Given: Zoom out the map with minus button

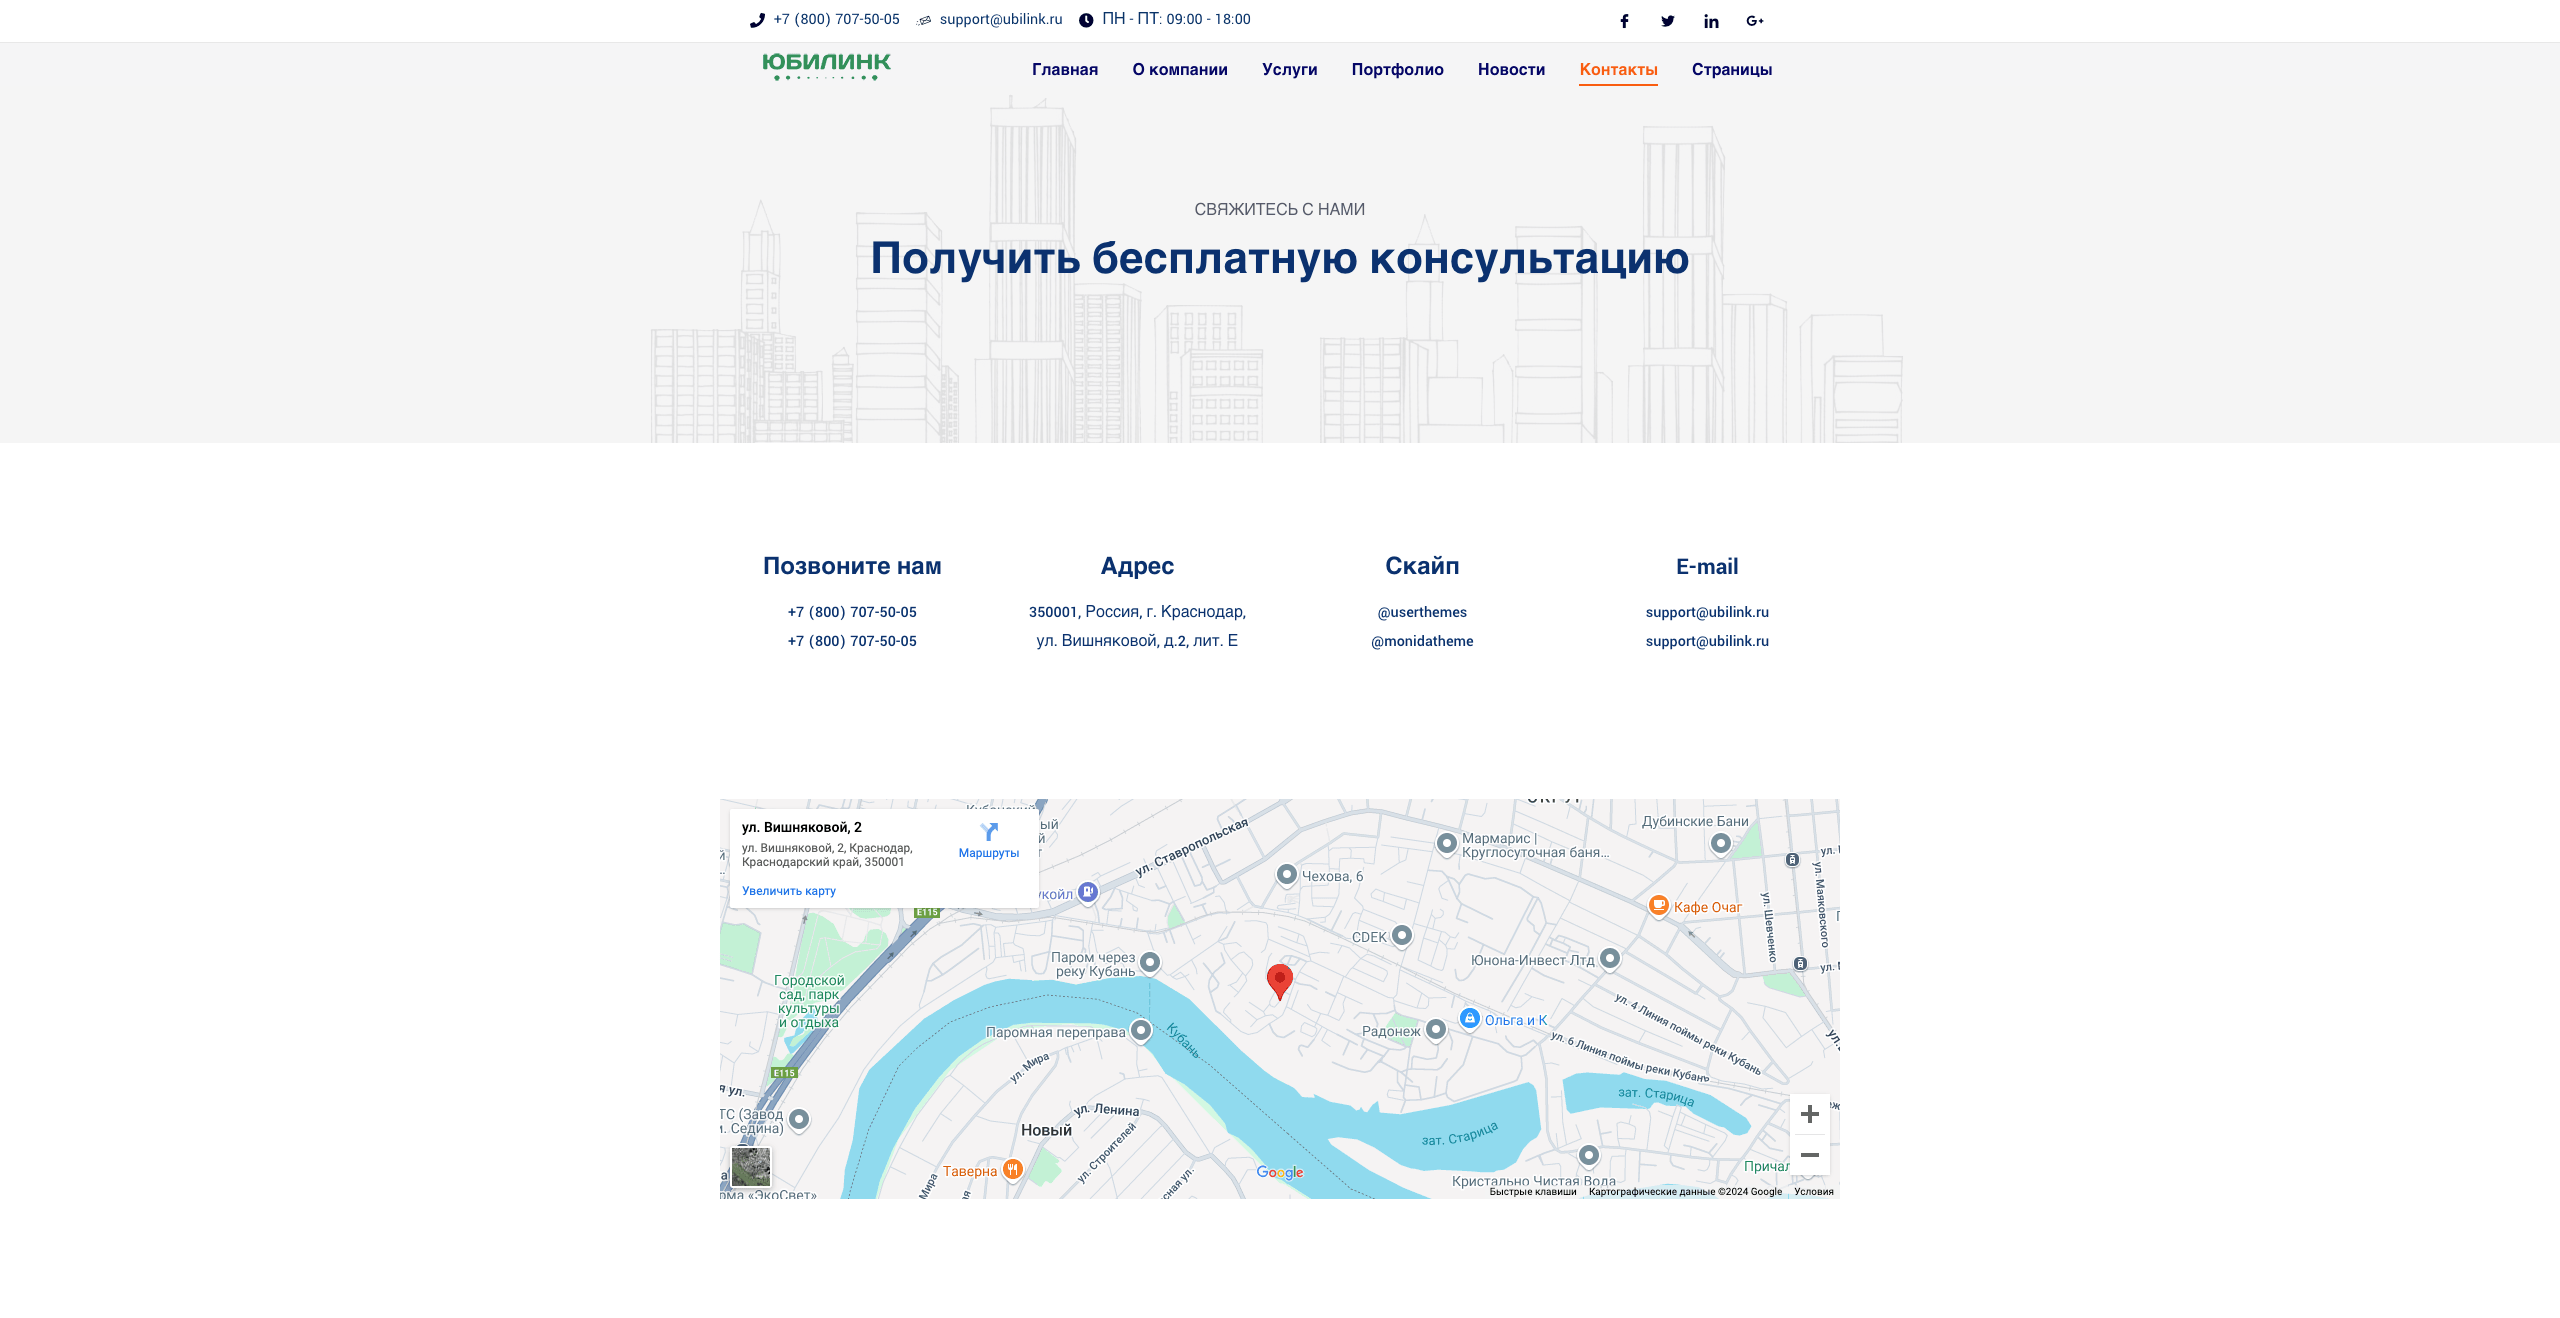Looking at the screenshot, I should tap(1809, 1155).
